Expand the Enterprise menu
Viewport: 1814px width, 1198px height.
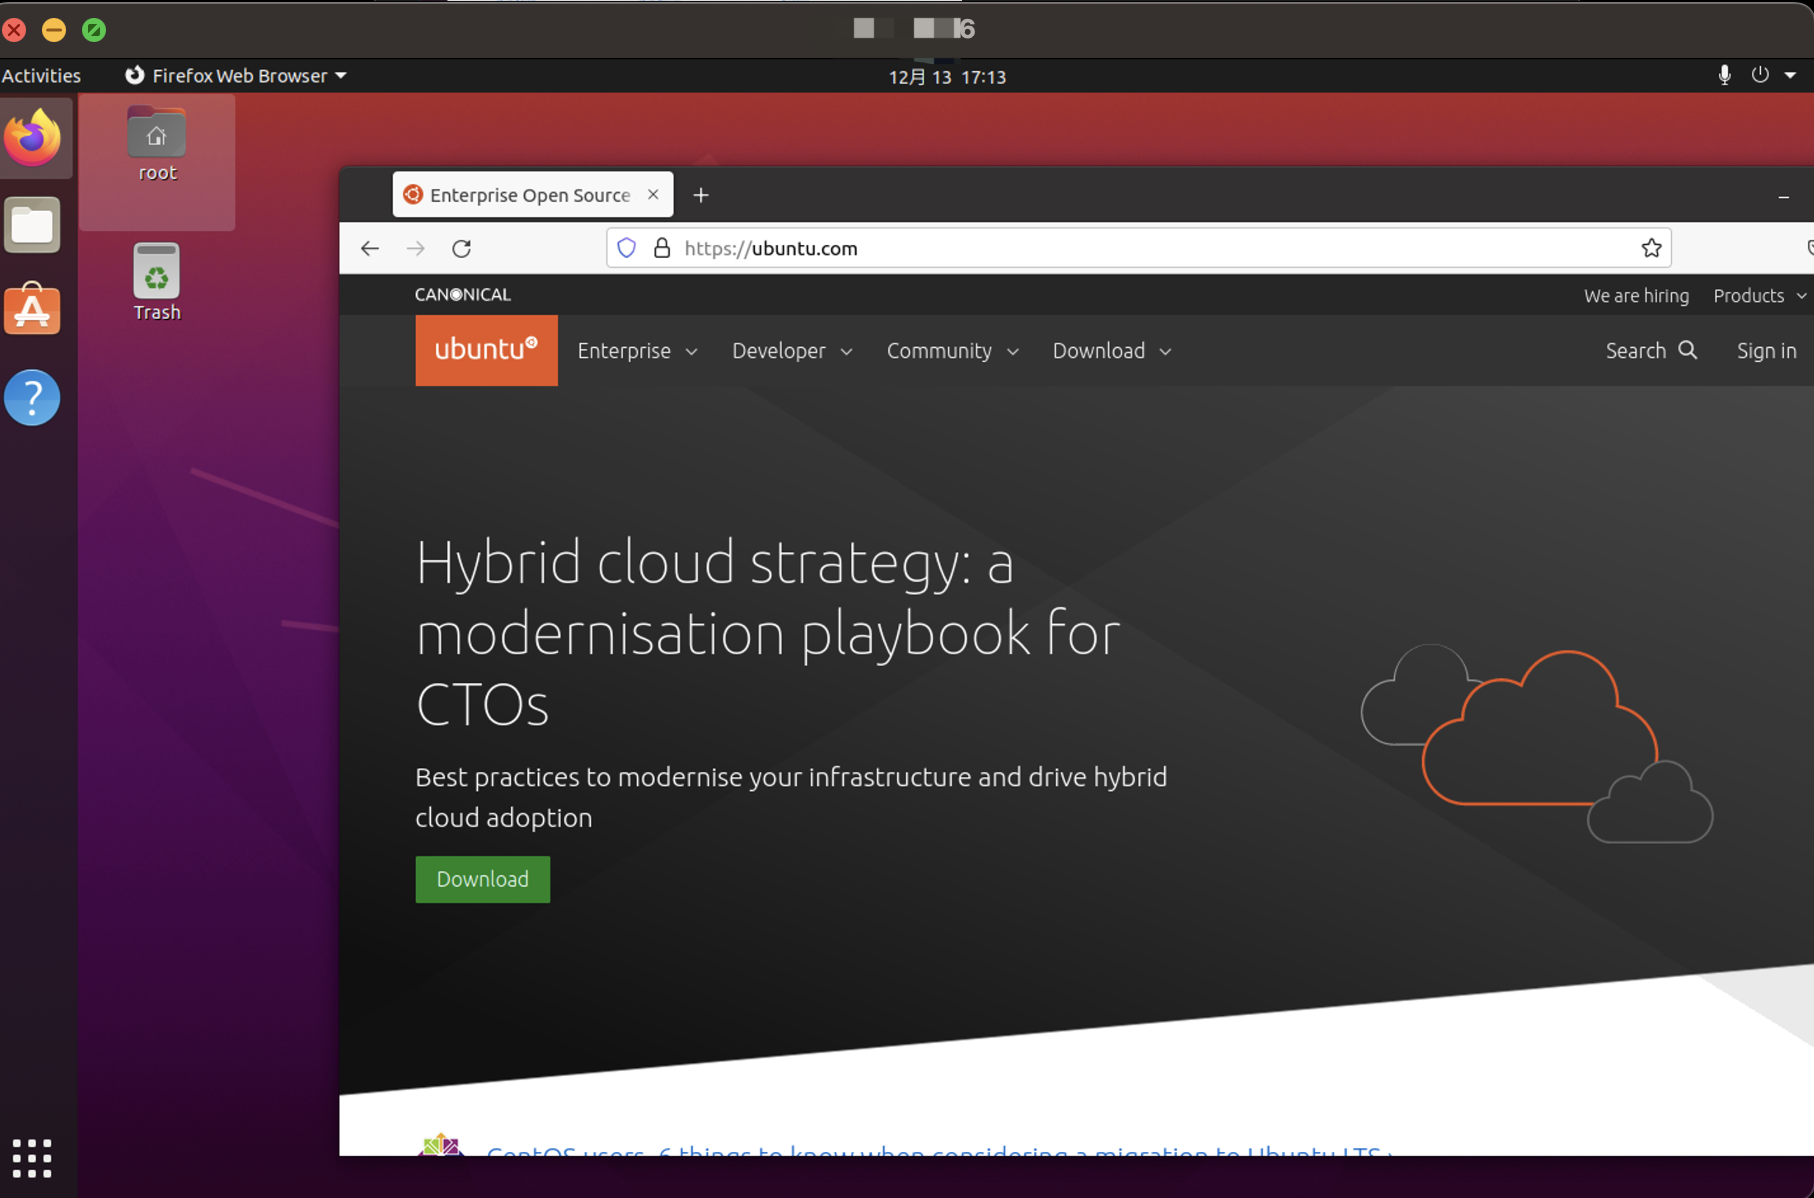pyautogui.click(x=637, y=351)
